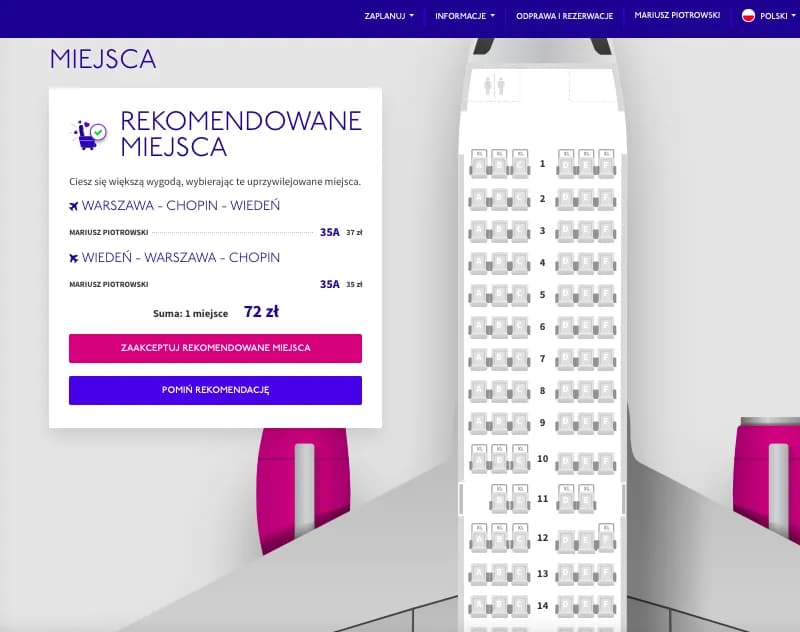This screenshot has height=632, width=800.
Task: Click ZAAKCEPTUJ REKOMENDOWANE MIEJSCA button
Action: pos(214,348)
